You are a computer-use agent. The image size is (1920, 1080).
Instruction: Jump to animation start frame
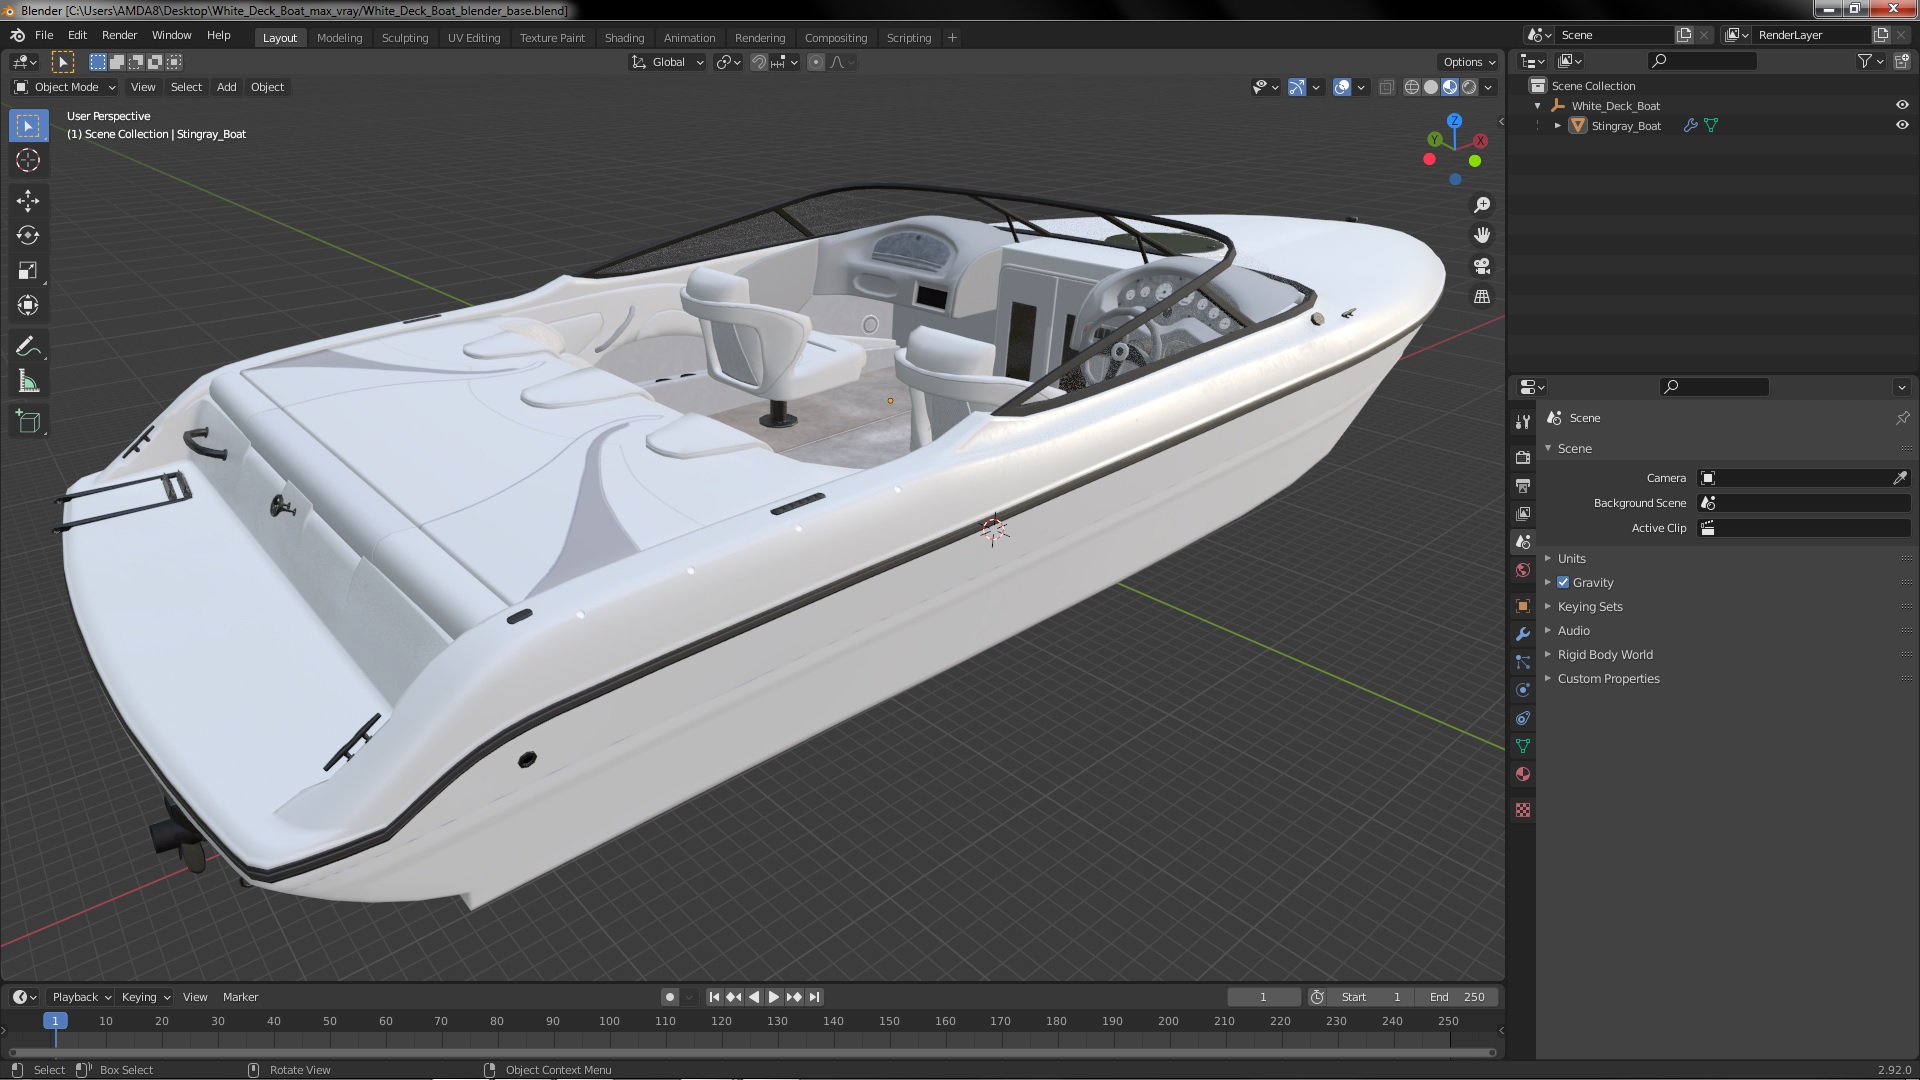point(714,997)
